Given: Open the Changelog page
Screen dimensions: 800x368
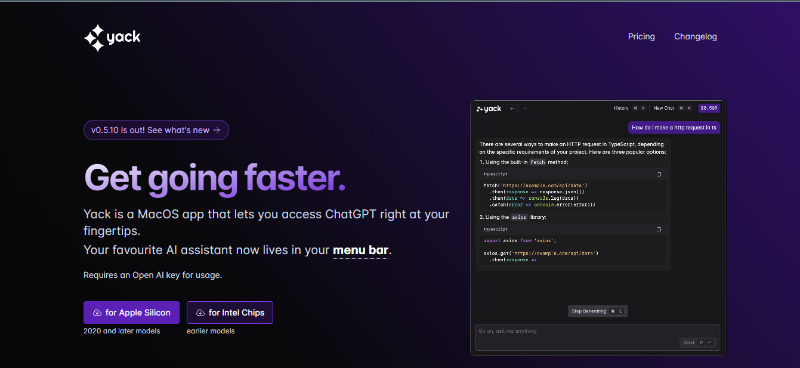Looking at the screenshot, I should point(695,37).
